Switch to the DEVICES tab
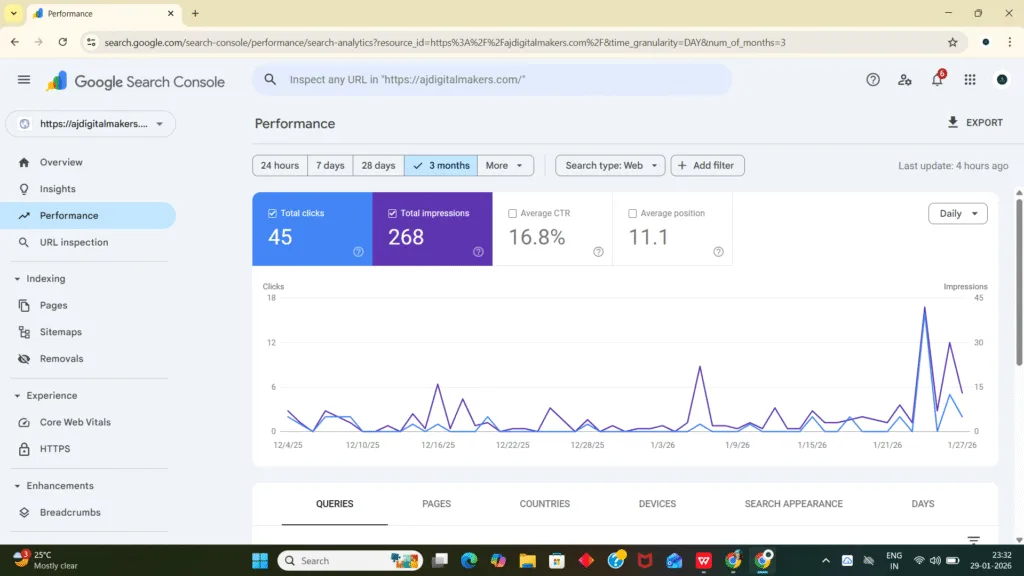 point(656,503)
